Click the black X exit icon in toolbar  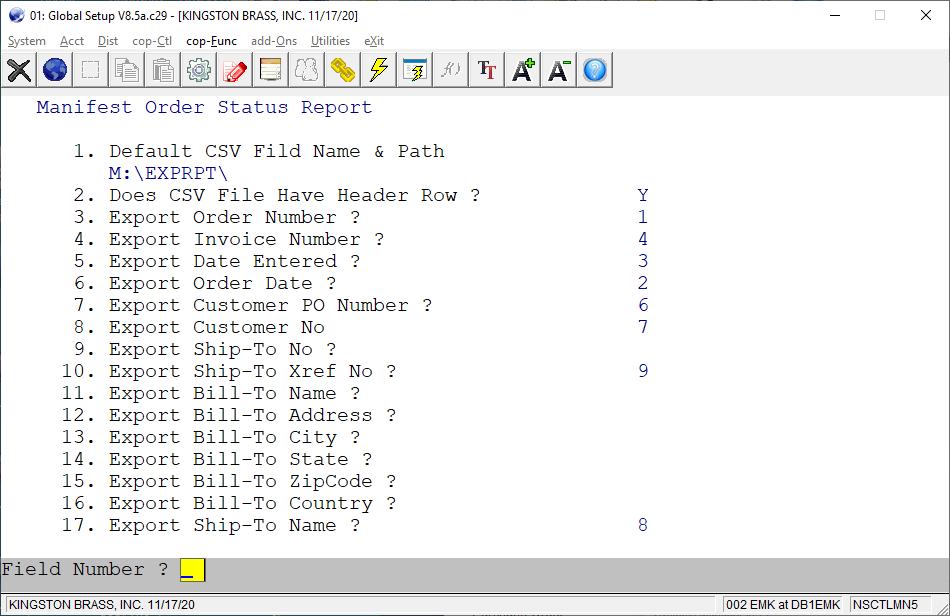(19, 70)
